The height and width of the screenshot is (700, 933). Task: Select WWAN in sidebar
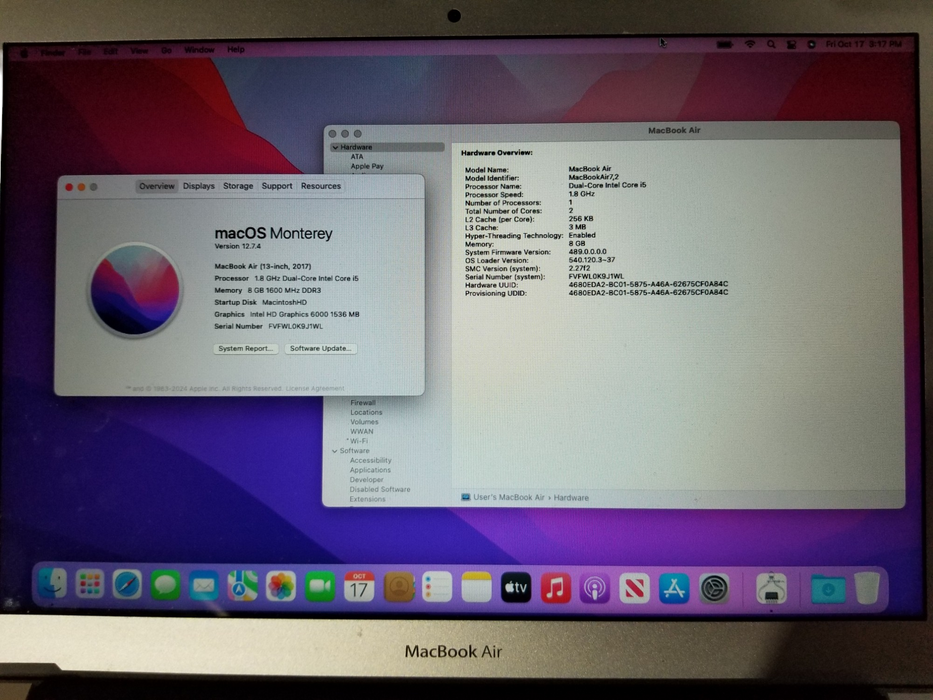point(362,432)
